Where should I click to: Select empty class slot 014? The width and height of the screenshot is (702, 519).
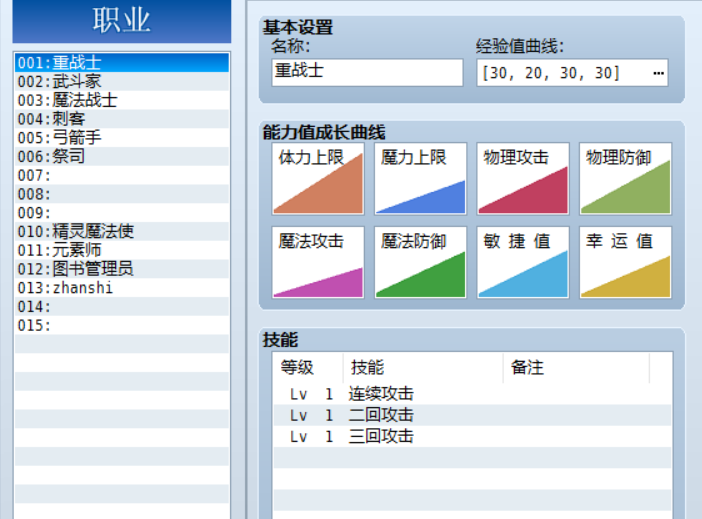coord(122,307)
